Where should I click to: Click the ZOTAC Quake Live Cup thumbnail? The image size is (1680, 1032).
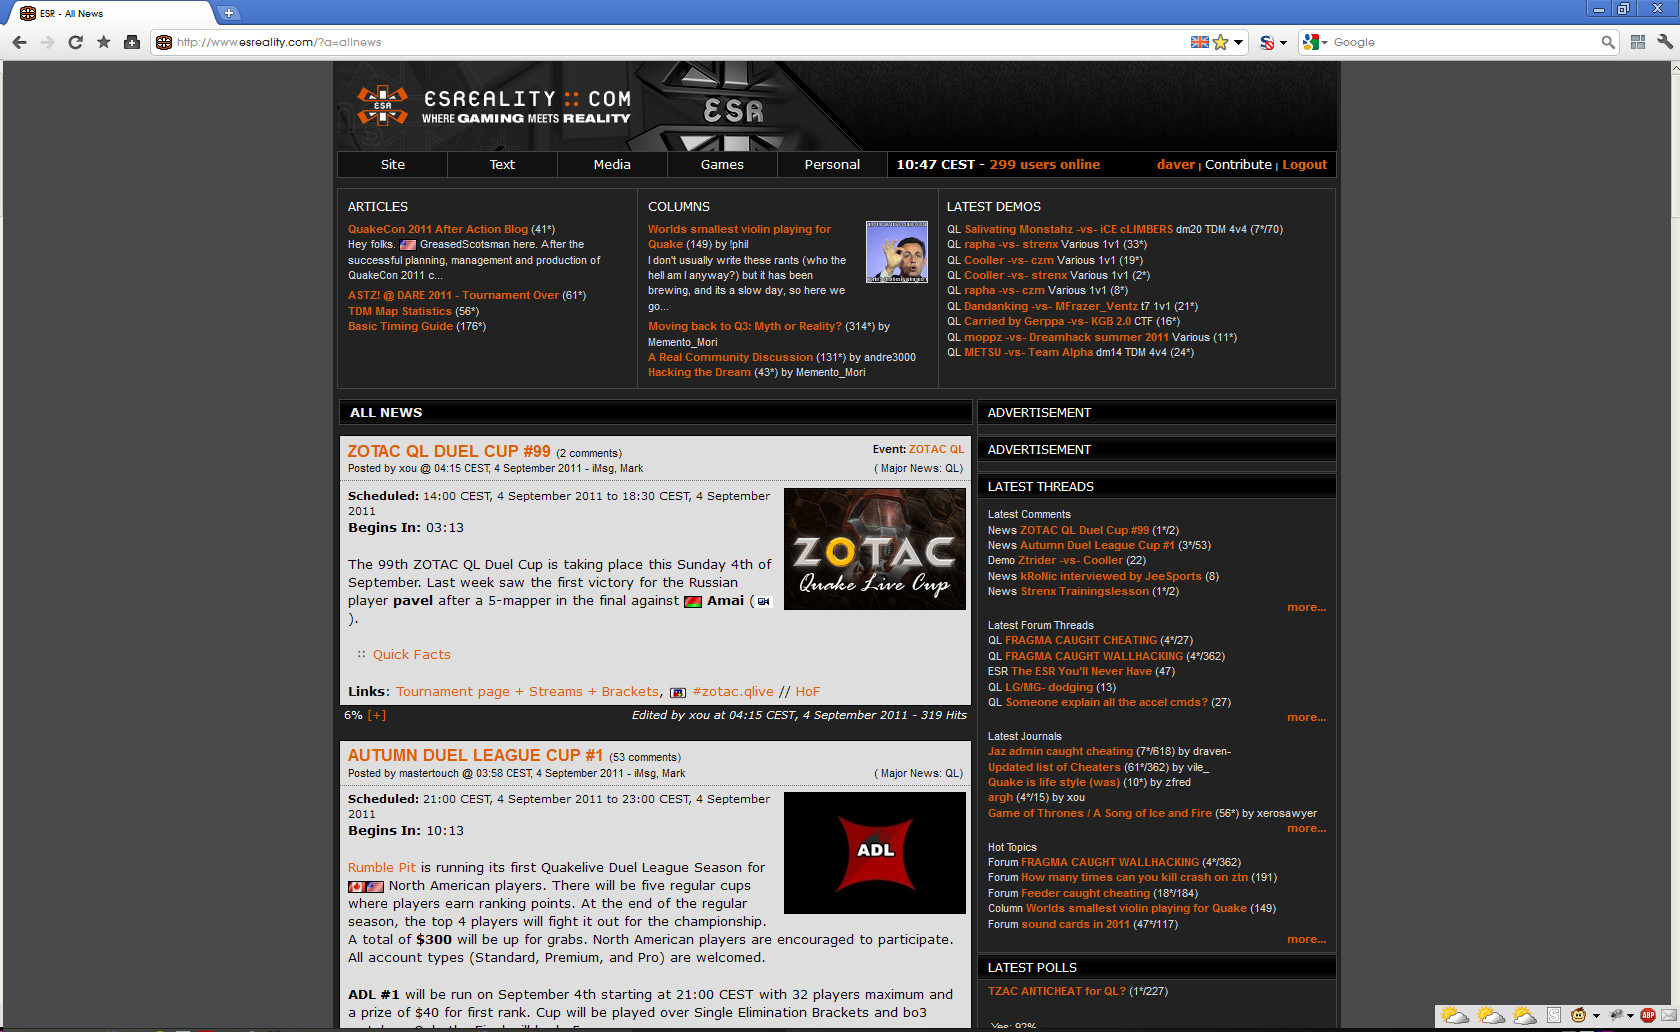click(874, 549)
